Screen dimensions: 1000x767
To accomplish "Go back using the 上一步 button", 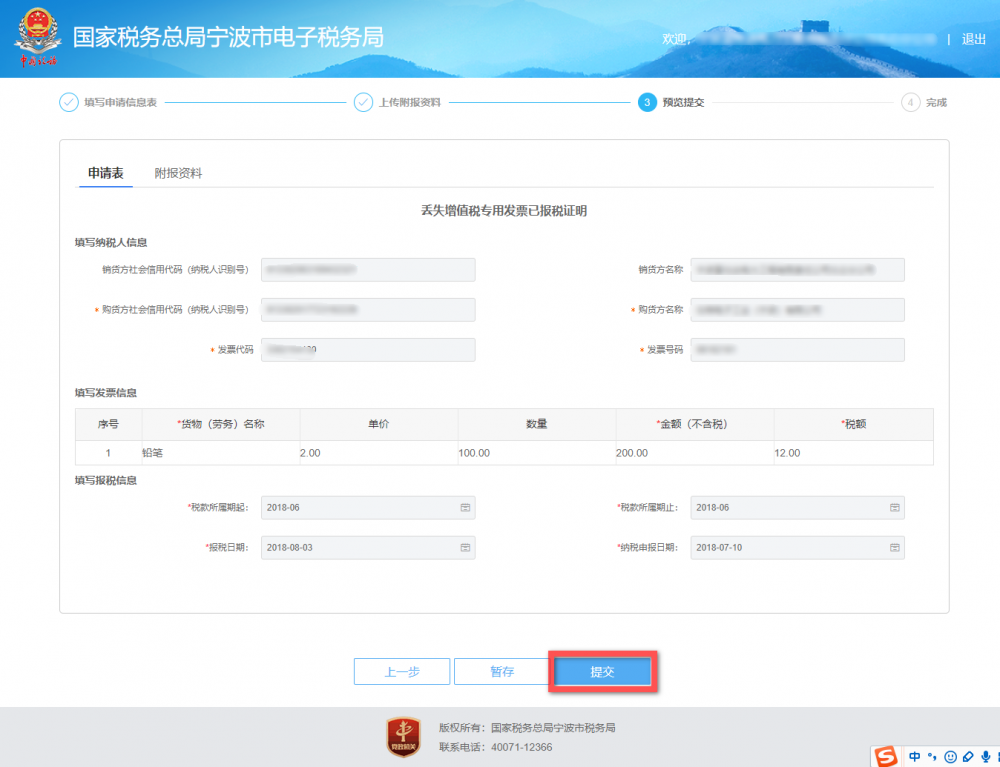I will pyautogui.click(x=402, y=671).
